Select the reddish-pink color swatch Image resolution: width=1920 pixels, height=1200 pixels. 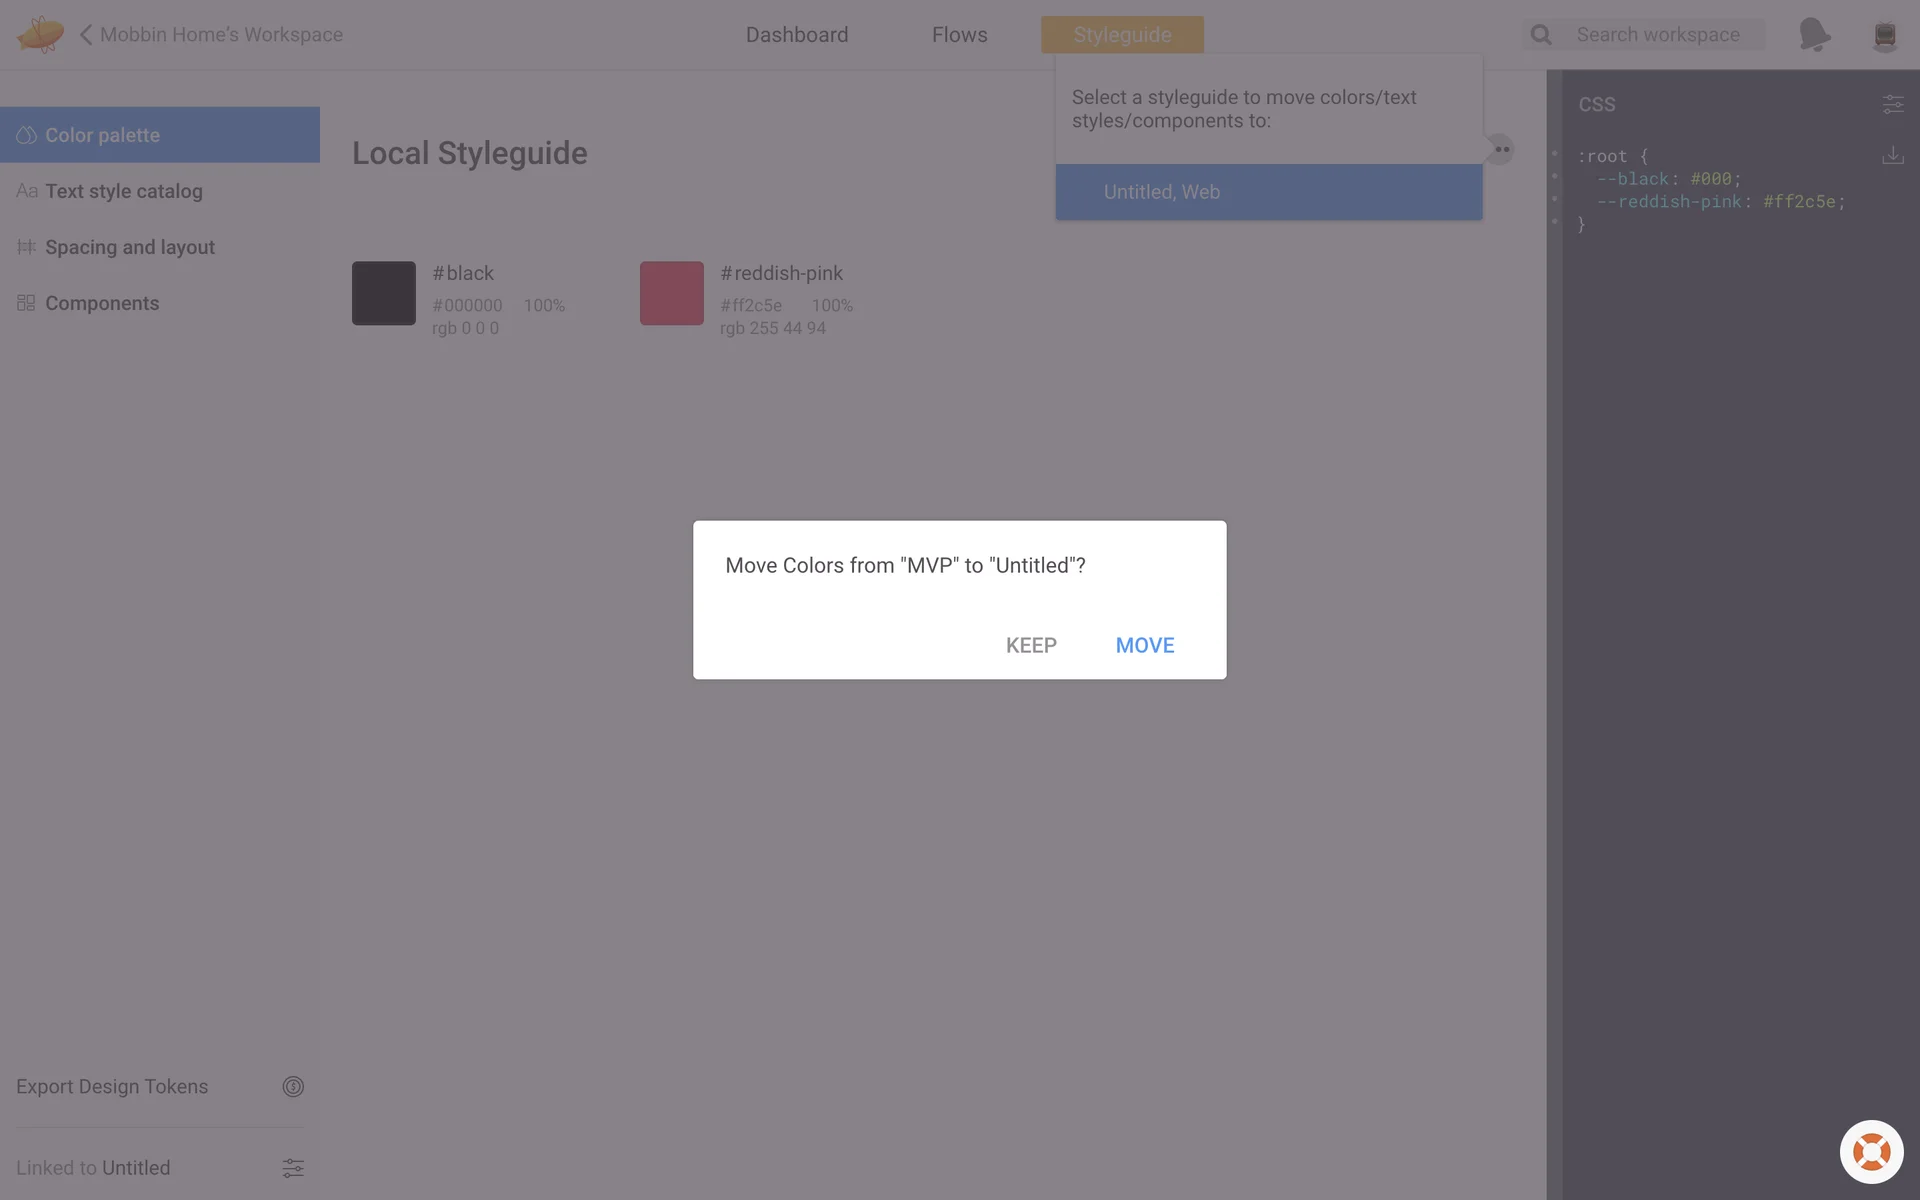pyautogui.click(x=671, y=293)
